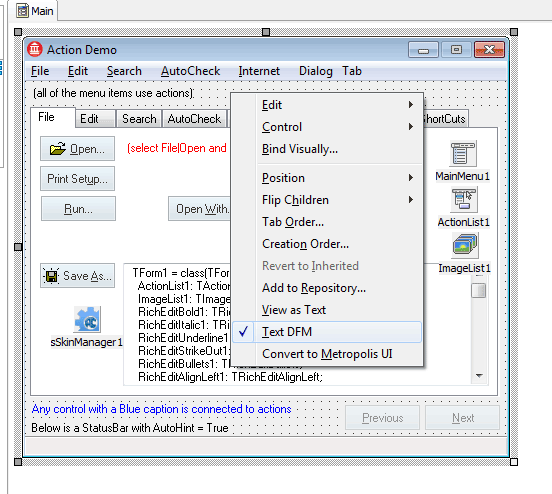
Task: Click the memo scrollbar down arrow
Action: [x=479, y=376]
